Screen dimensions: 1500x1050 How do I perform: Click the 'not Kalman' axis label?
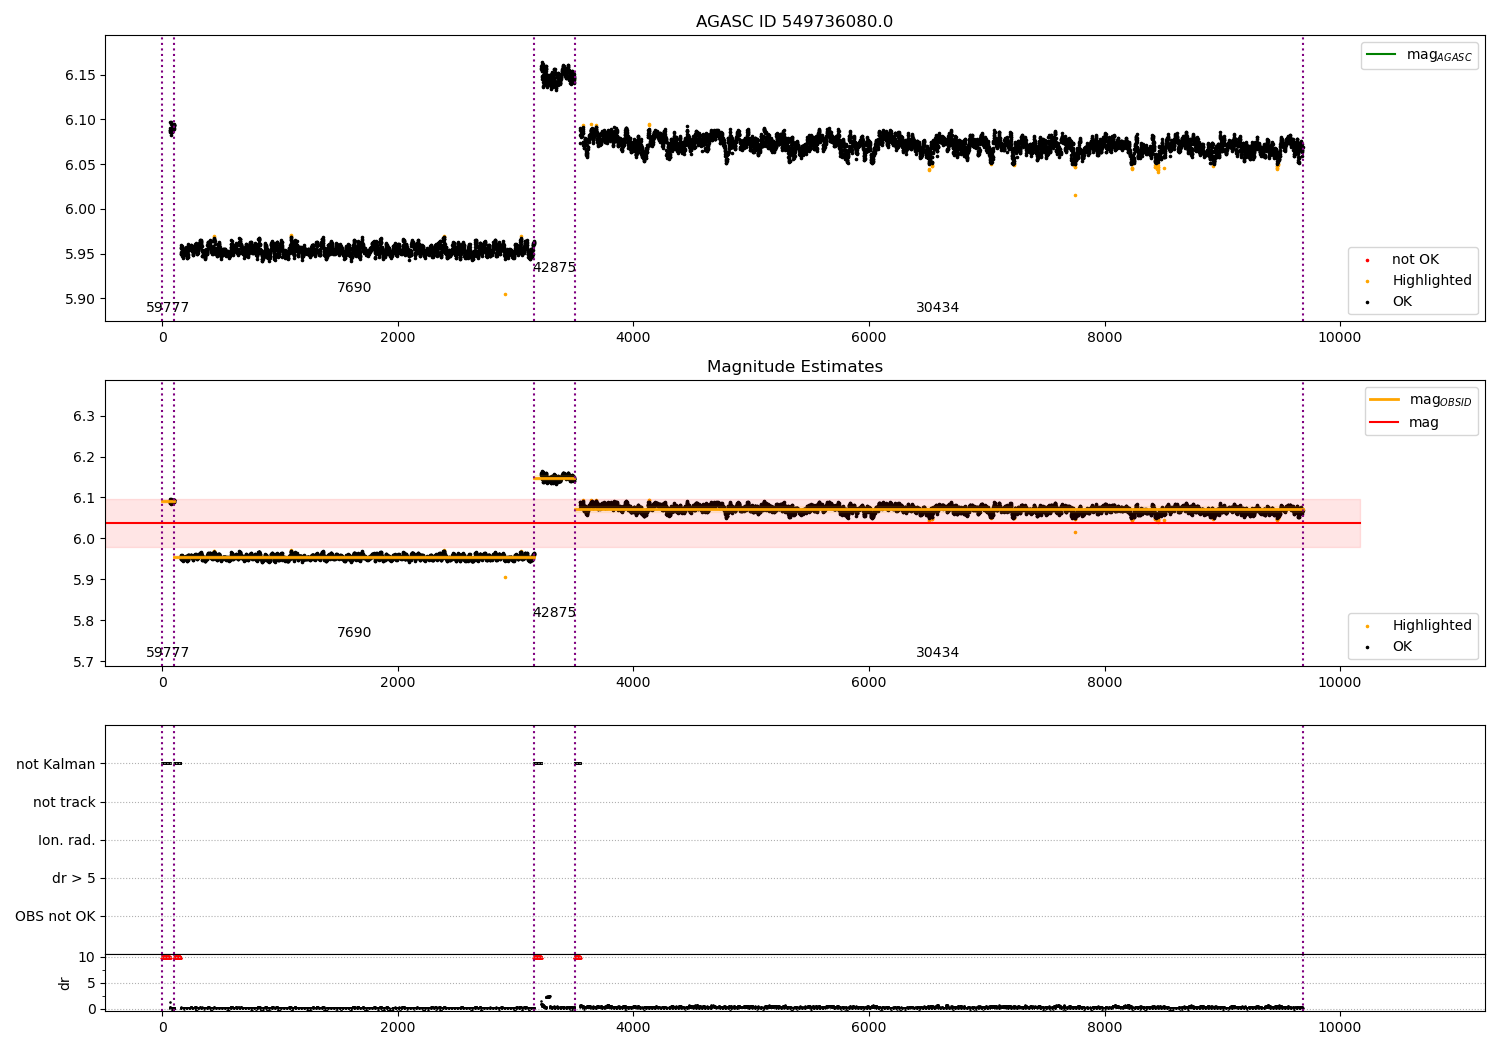pos(56,764)
